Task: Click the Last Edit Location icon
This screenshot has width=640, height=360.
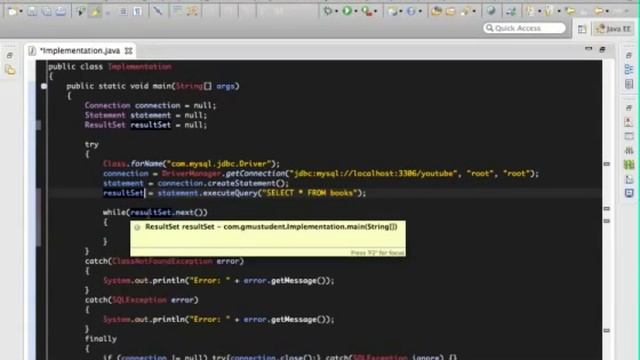Action: tap(570, 11)
